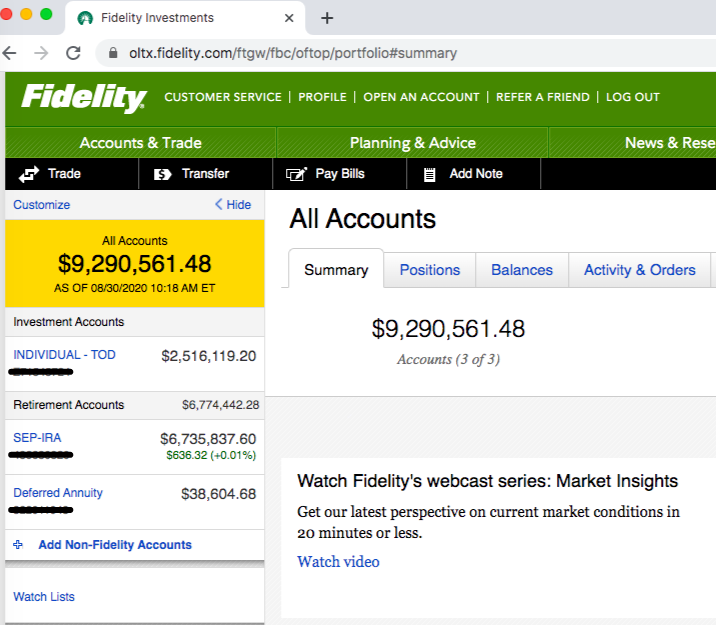This screenshot has width=716, height=625.
Task: Log out of Fidelity
Action: tap(632, 97)
